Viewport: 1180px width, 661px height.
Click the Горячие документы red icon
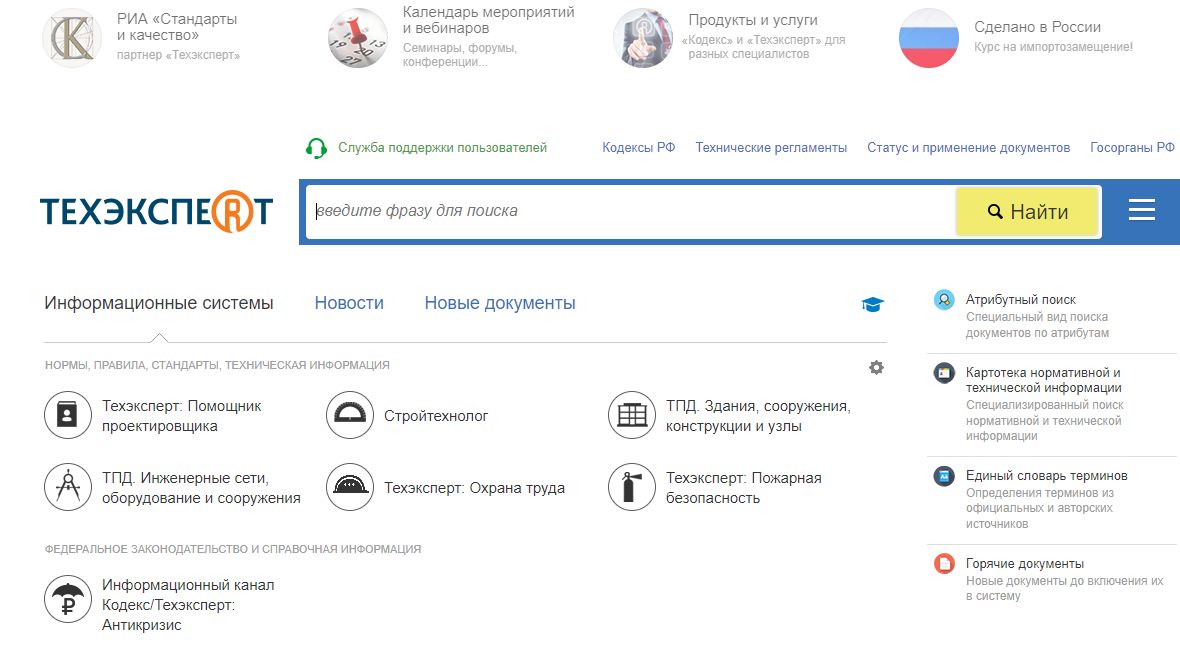944,563
